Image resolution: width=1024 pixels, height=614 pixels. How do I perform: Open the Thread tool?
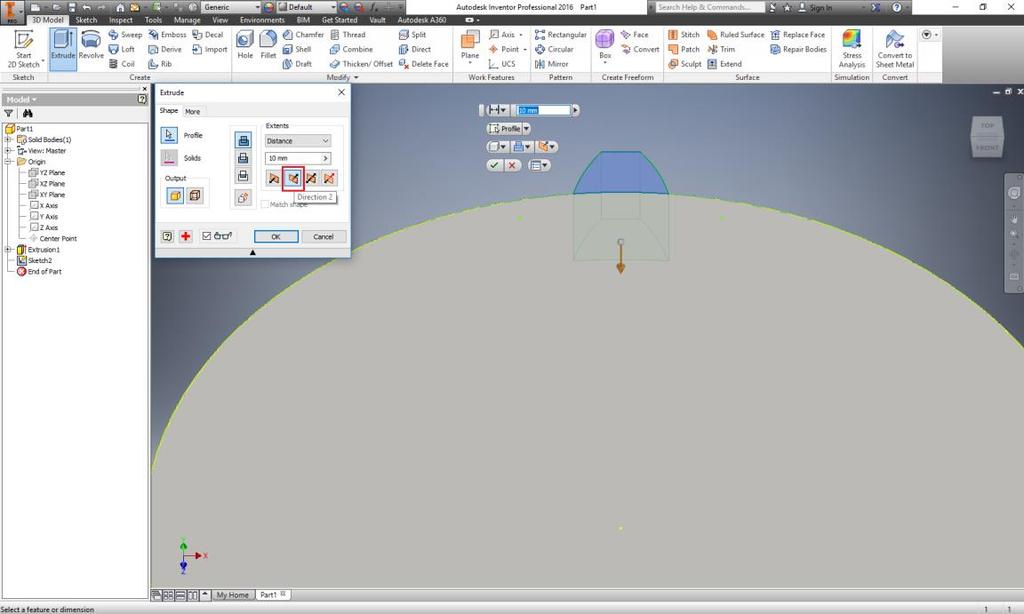click(348, 35)
